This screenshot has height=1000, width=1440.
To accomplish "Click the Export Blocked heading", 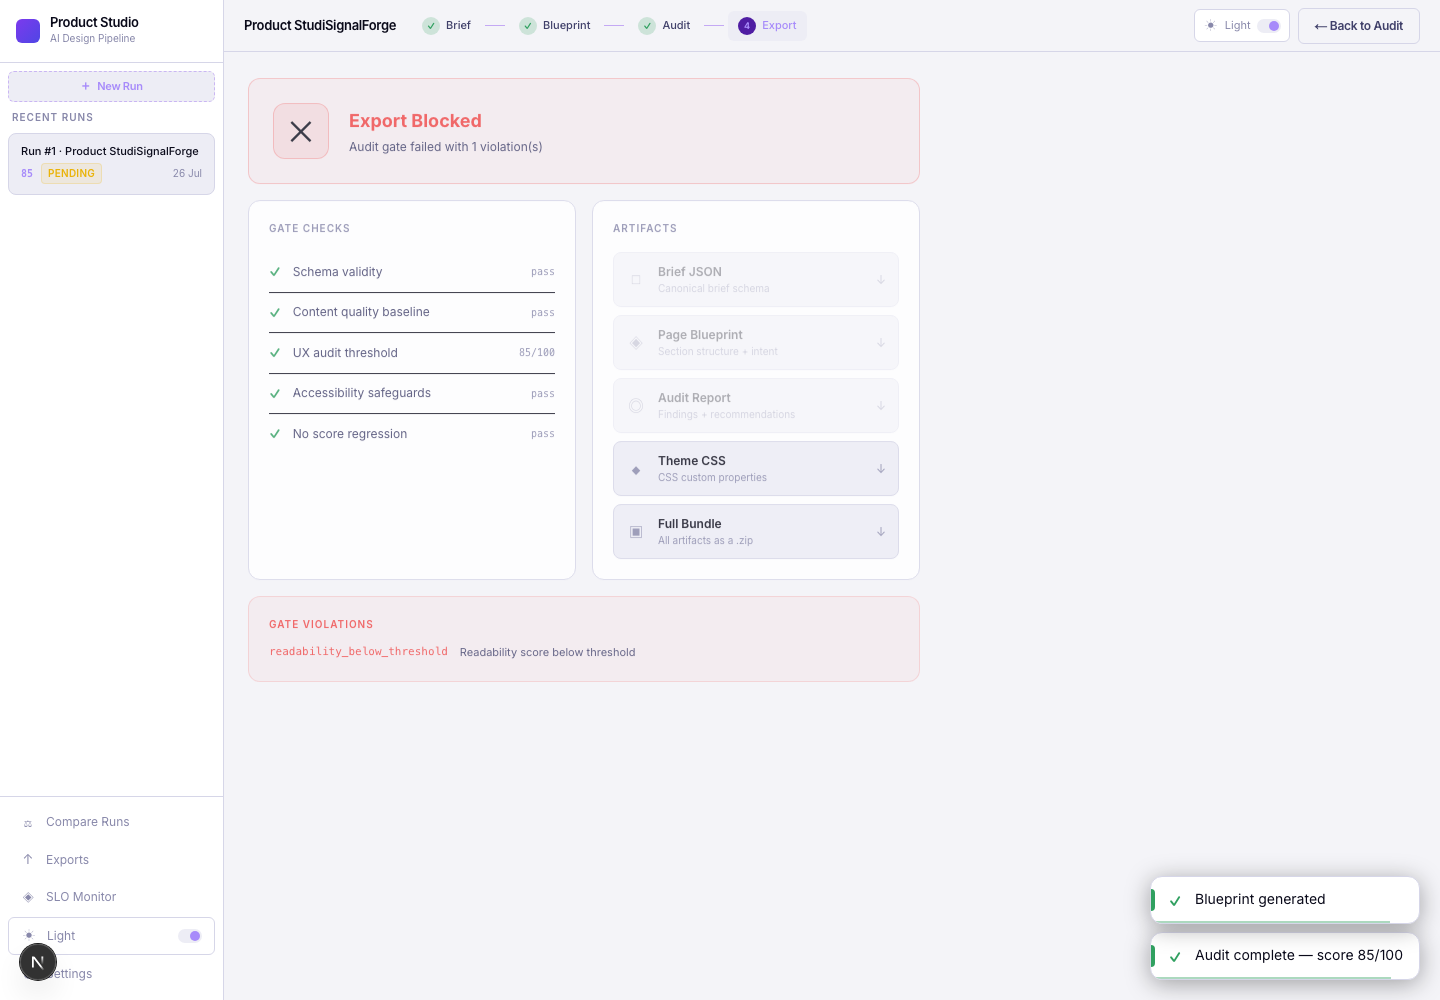I will (415, 121).
